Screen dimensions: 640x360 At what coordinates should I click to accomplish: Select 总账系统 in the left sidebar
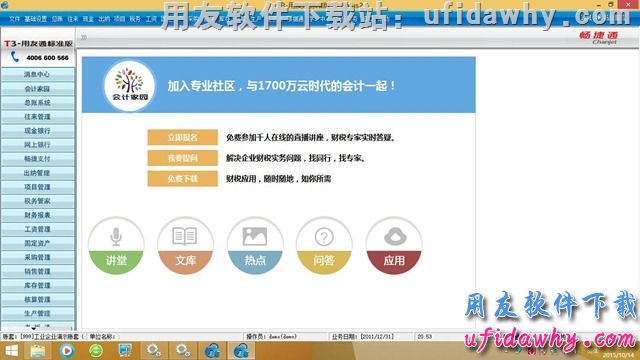[38, 102]
